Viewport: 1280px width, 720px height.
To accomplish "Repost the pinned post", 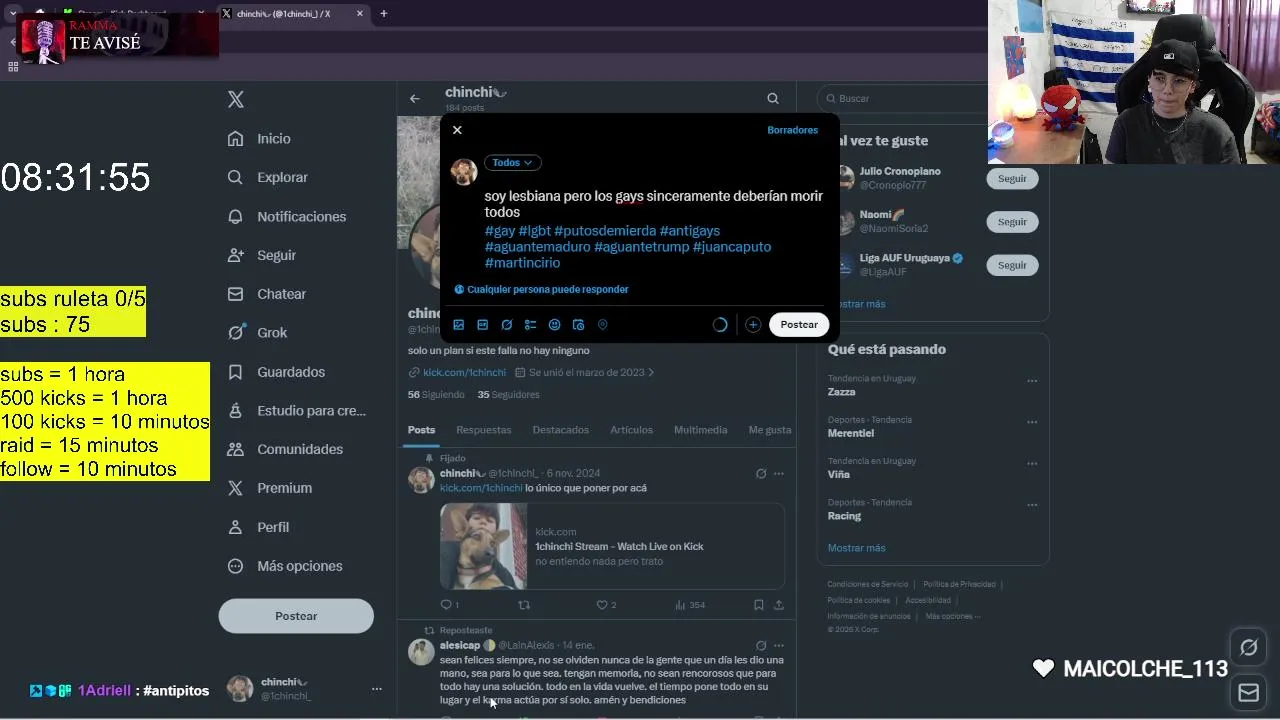I will (523, 605).
